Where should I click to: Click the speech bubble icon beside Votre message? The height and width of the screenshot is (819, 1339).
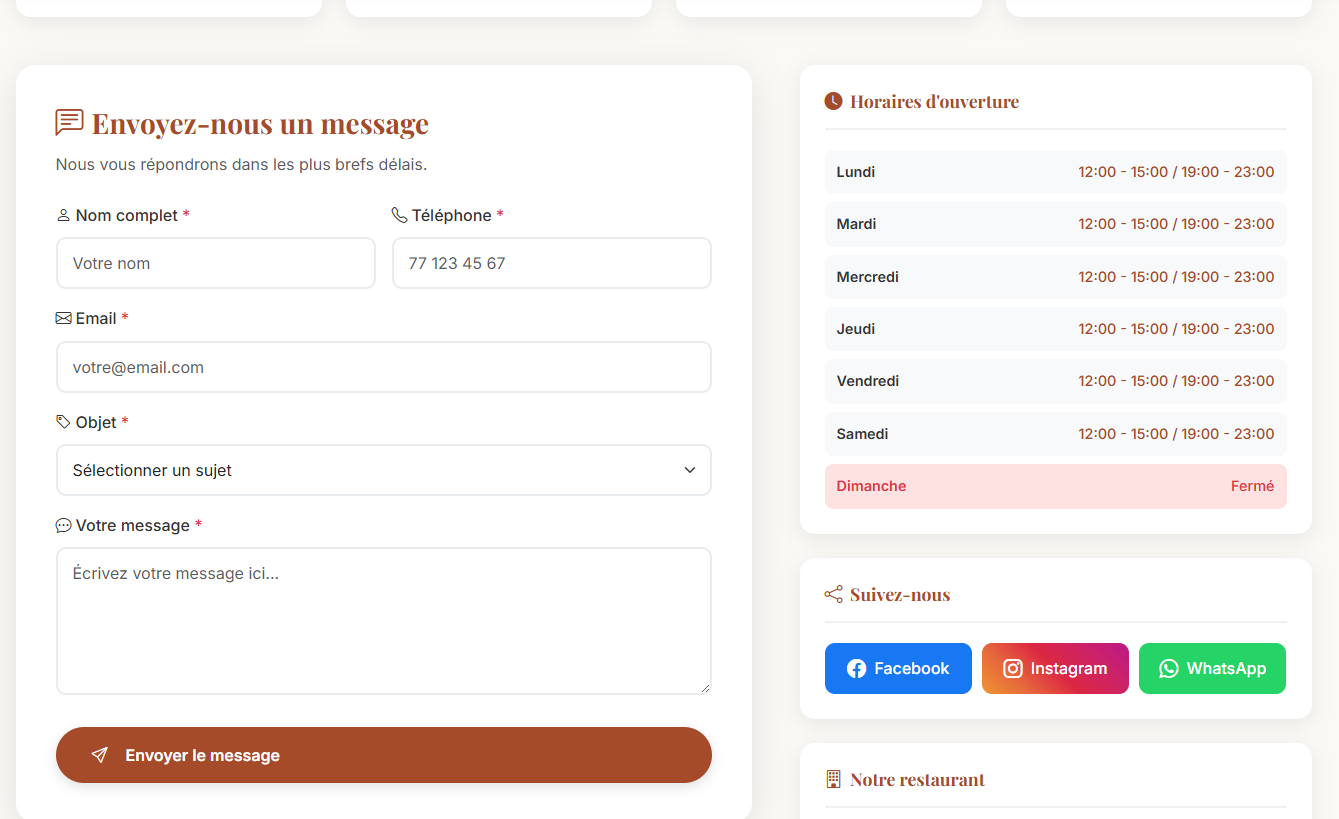[x=63, y=525]
